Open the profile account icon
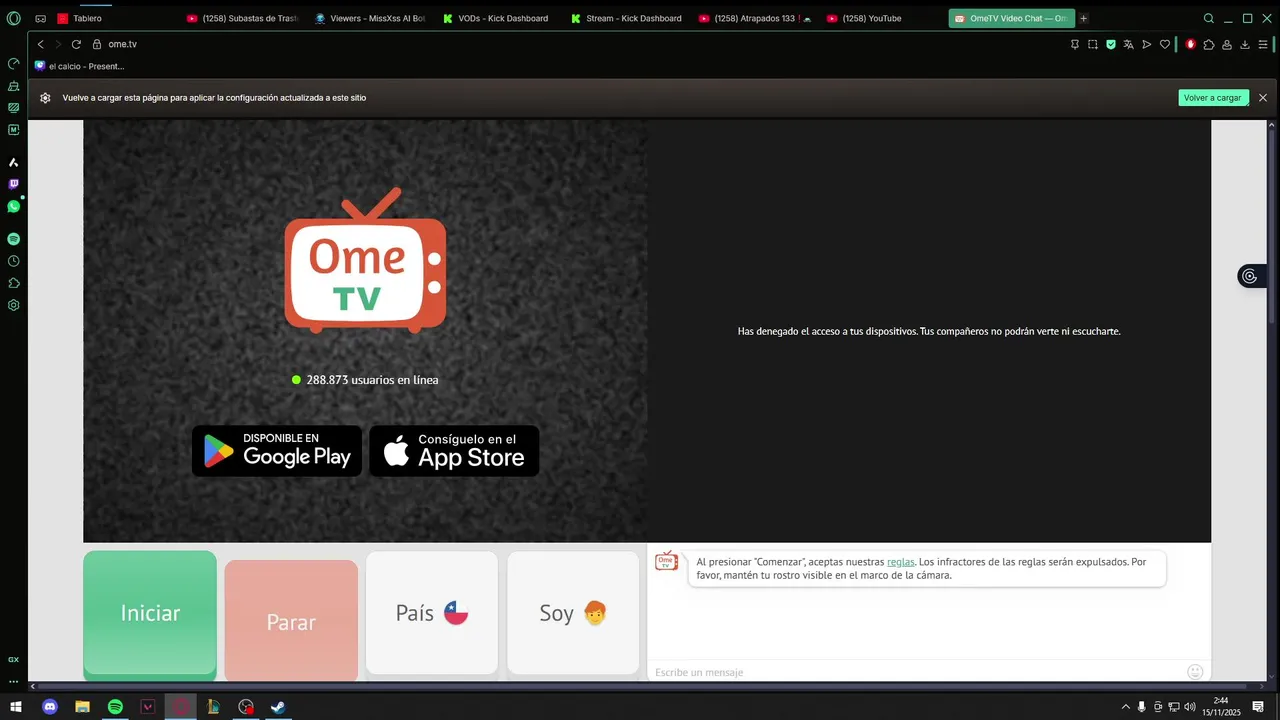The height and width of the screenshot is (720, 1280). [x=1227, y=44]
